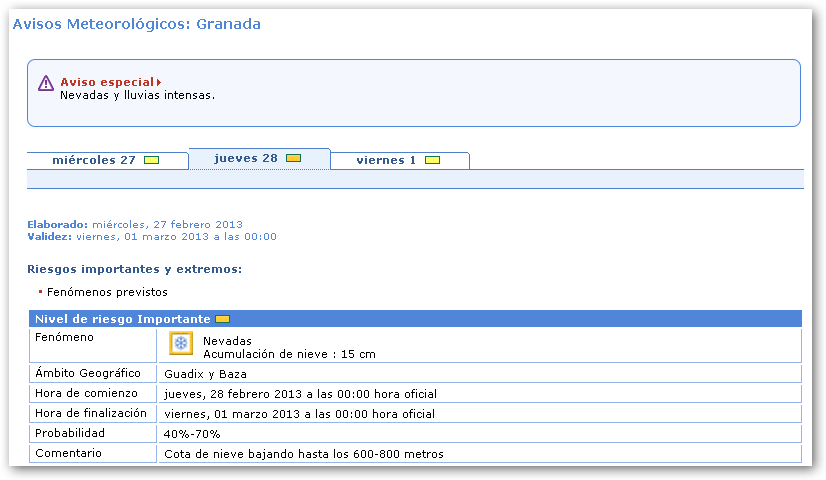Click yellow level swatch in Nivel de riesgo header
Viewport: 826px width, 480px height.
pos(222,319)
